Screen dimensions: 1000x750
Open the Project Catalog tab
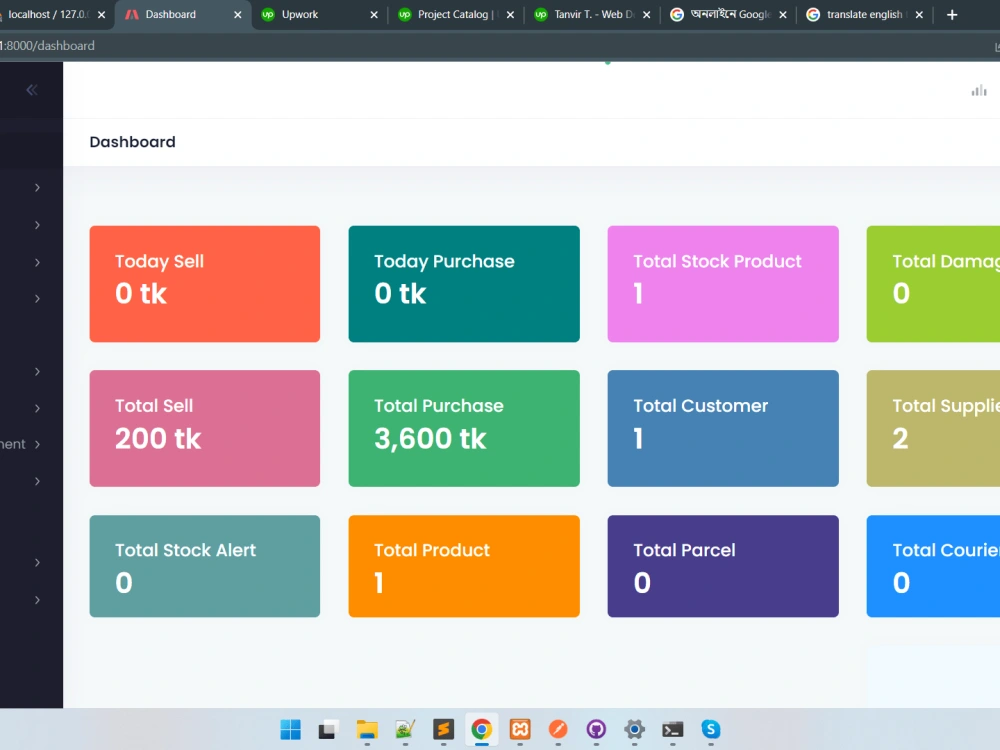coord(457,14)
